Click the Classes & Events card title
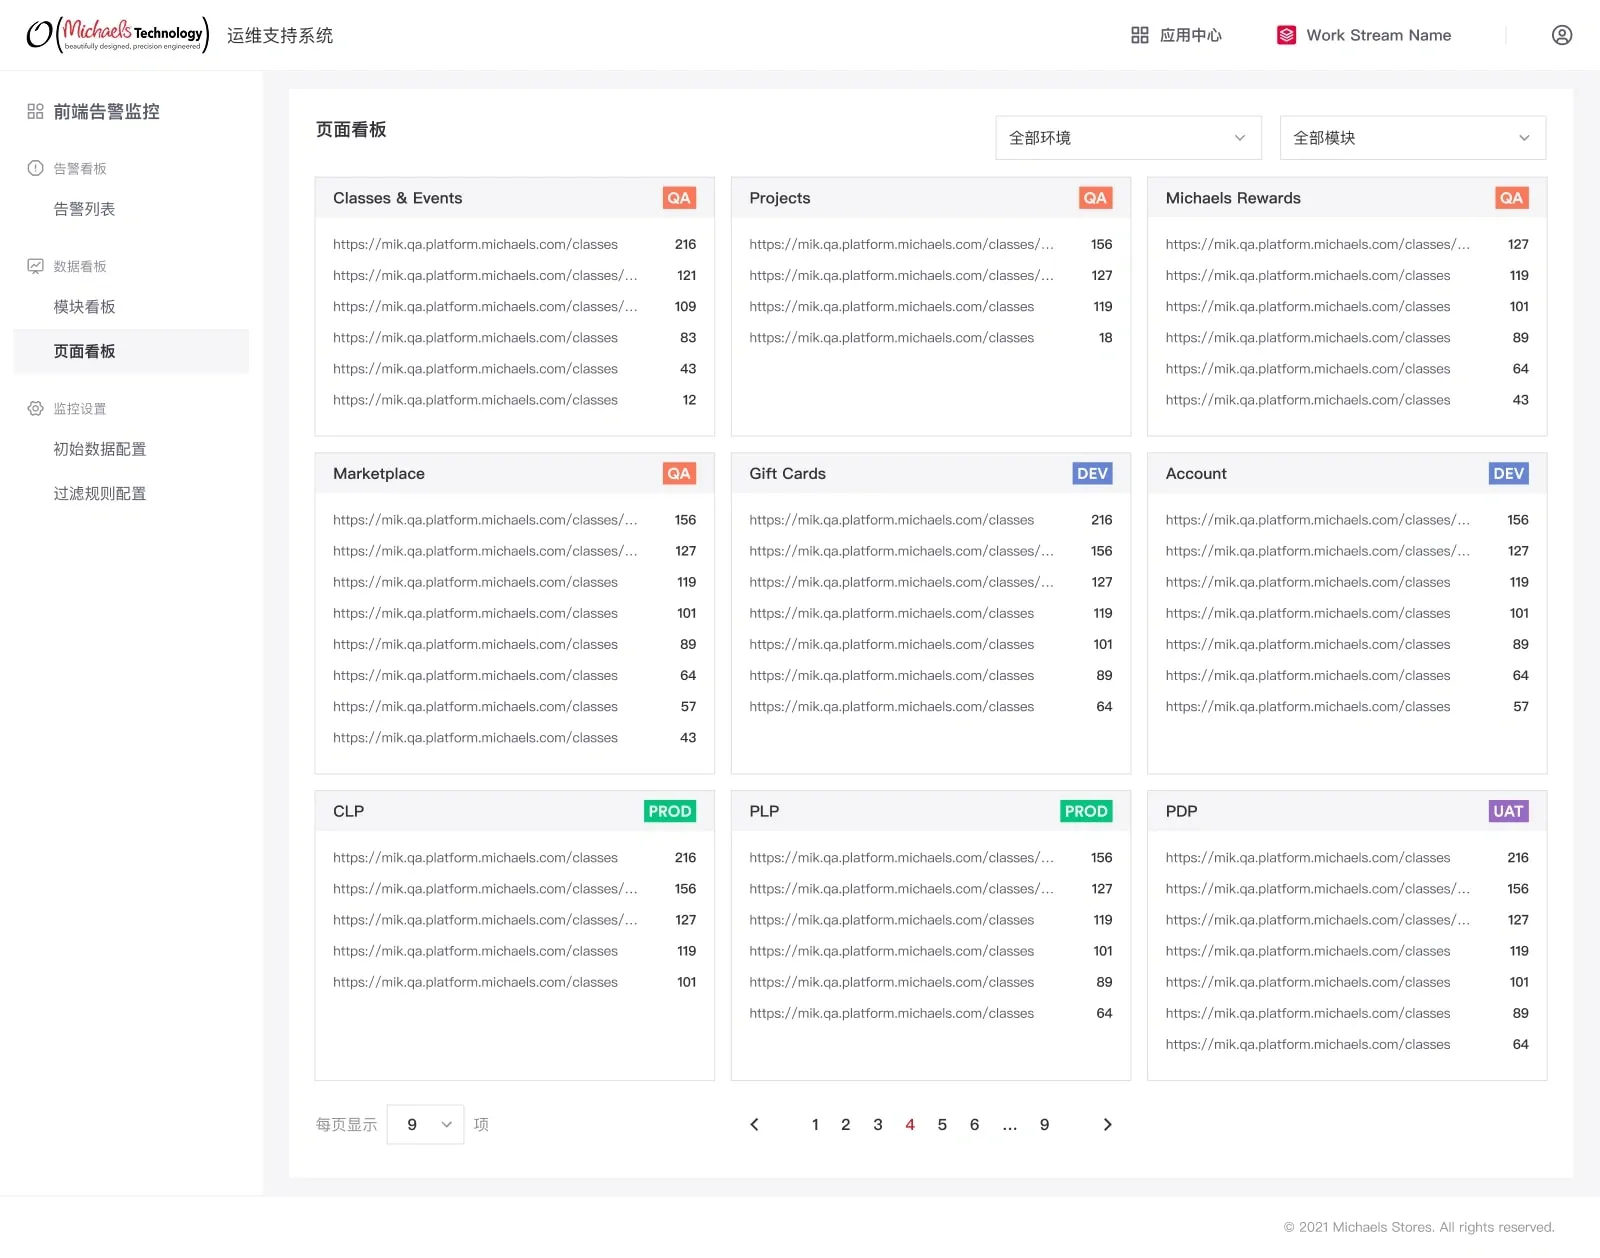Screen dimensions: 1600x1258 398,198
